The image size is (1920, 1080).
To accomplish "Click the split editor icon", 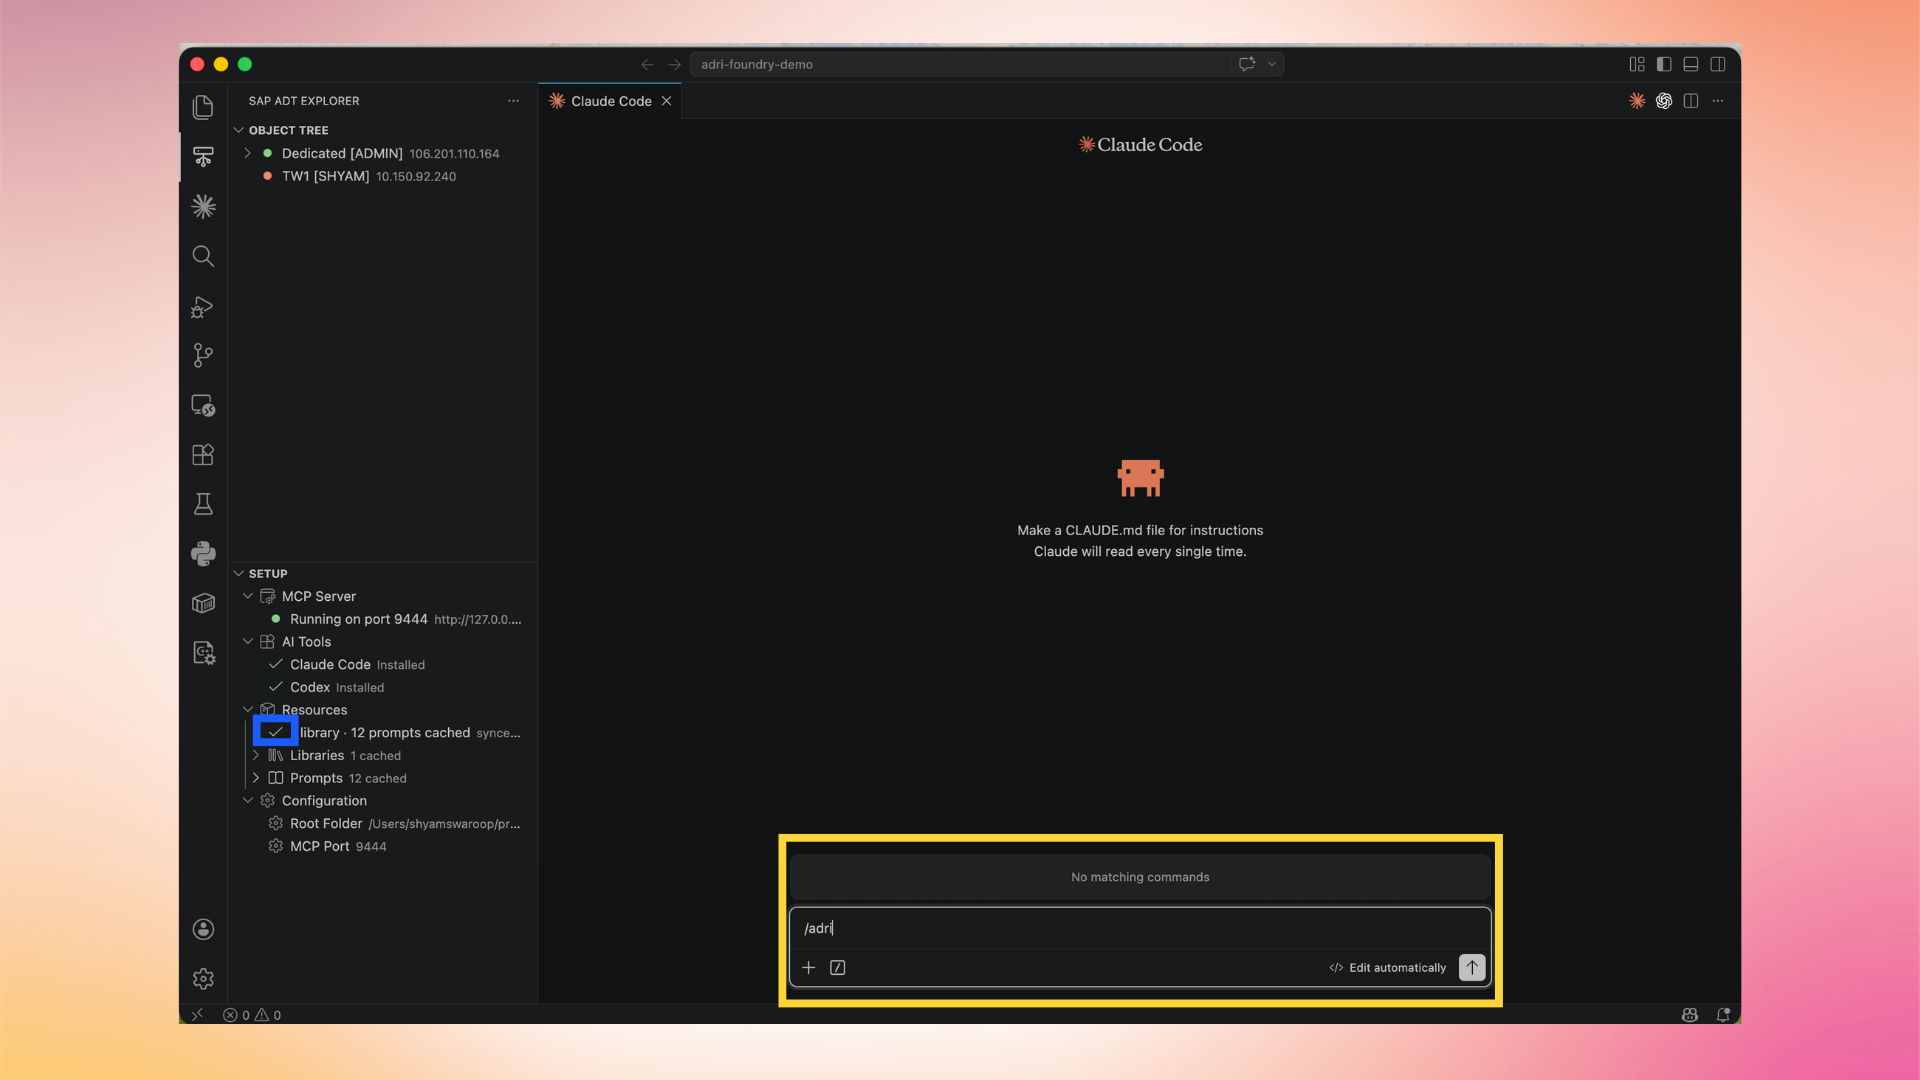I will coord(1691,100).
